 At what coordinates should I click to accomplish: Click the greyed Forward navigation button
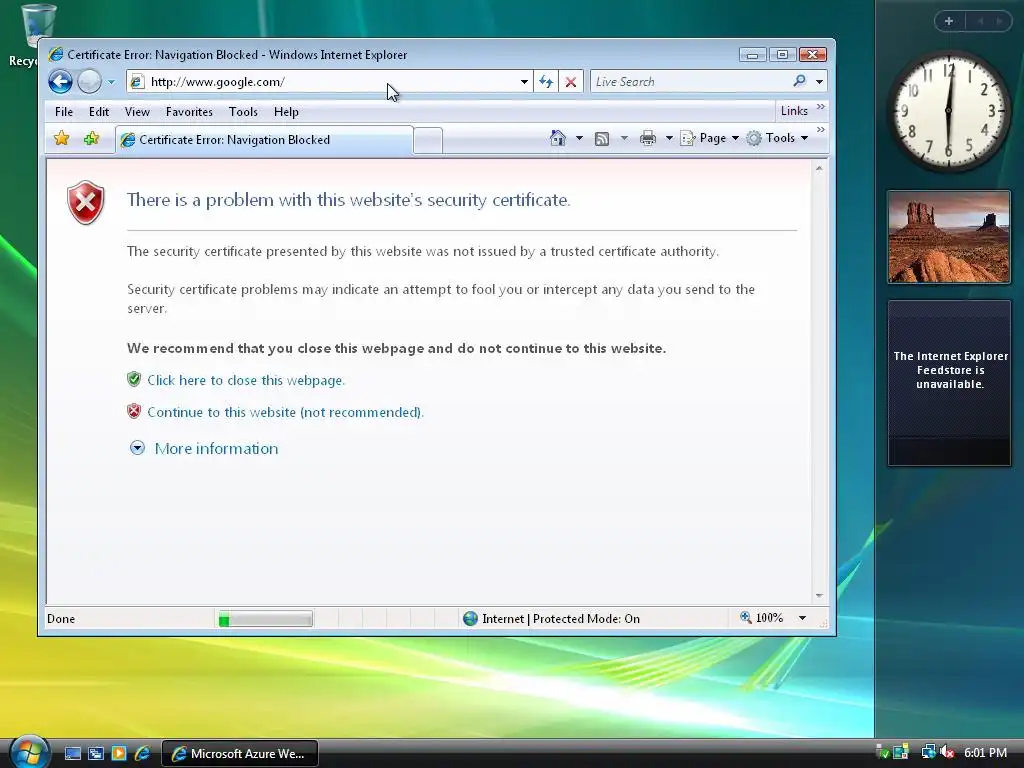pos(89,82)
